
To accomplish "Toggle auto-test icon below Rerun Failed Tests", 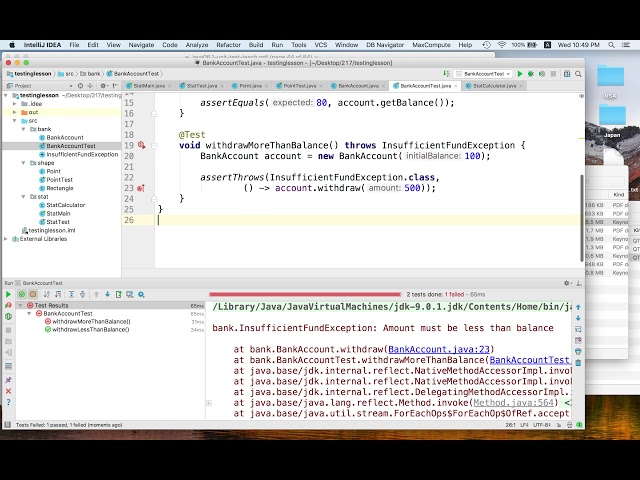I will pyautogui.click(x=8, y=316).
